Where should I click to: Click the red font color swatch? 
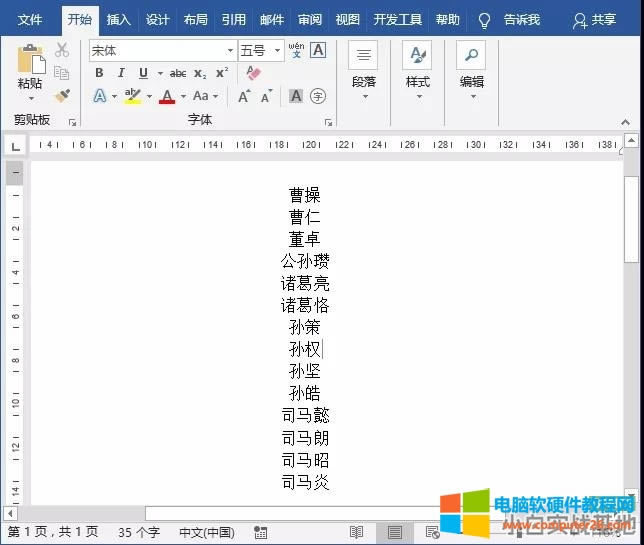167,96
